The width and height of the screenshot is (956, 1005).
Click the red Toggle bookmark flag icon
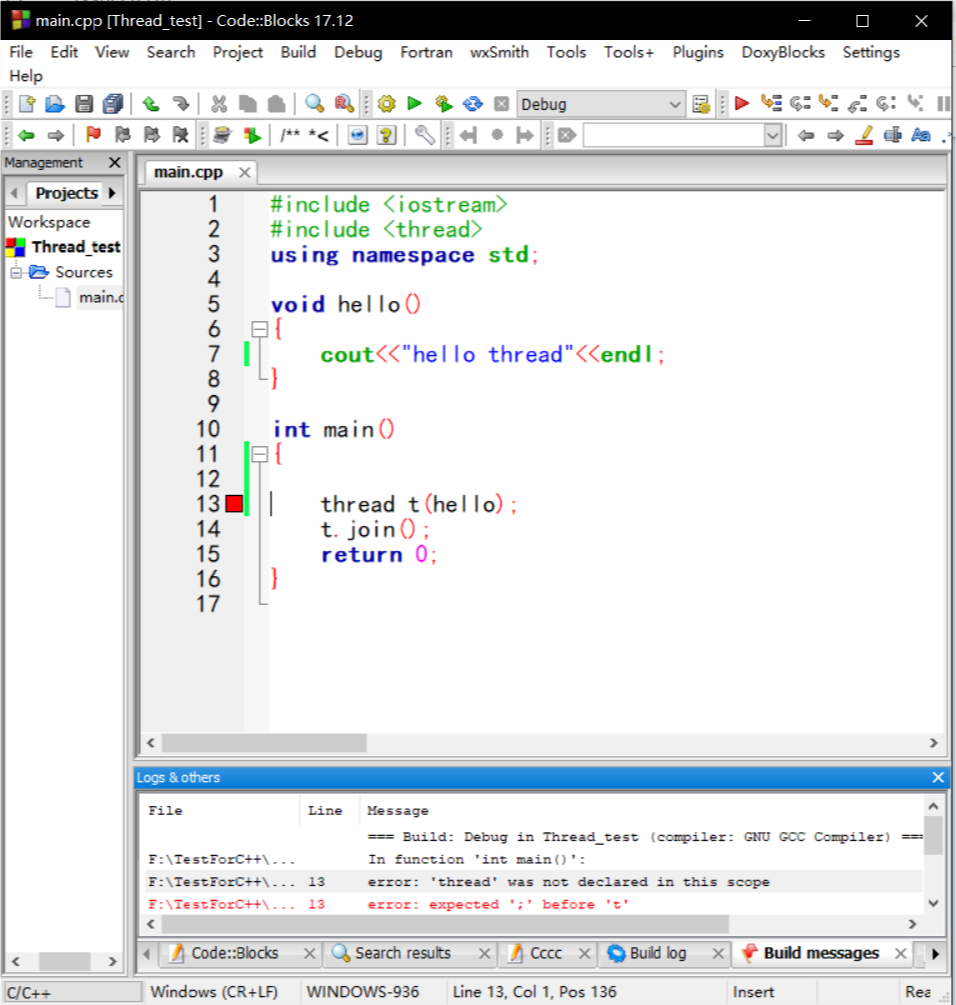(93, 135)
